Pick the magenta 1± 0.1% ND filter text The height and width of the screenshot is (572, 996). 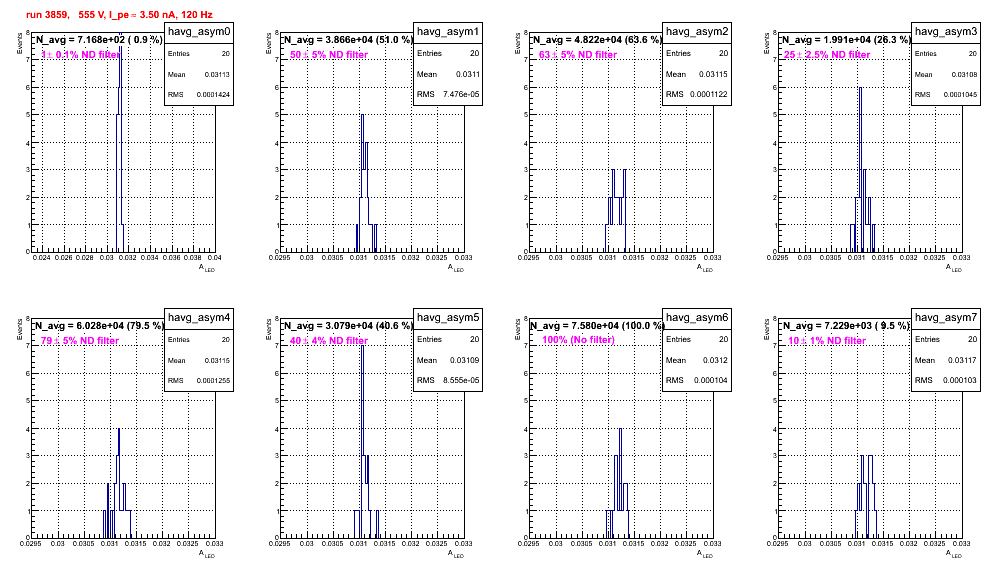(x=81, y=55)
